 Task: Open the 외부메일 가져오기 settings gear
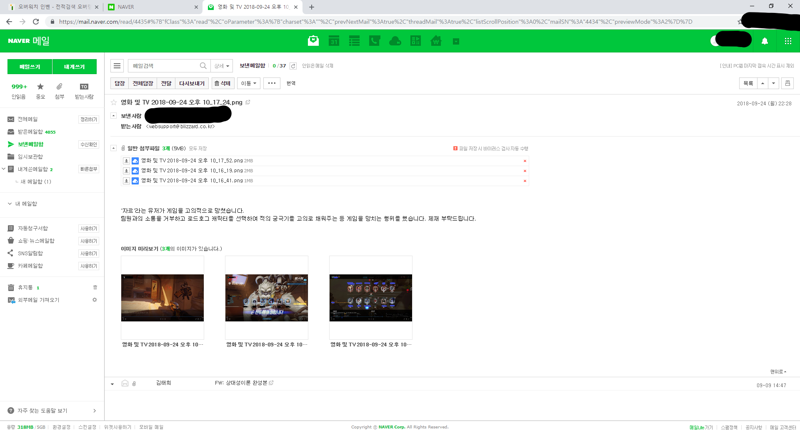click(94, 300)
